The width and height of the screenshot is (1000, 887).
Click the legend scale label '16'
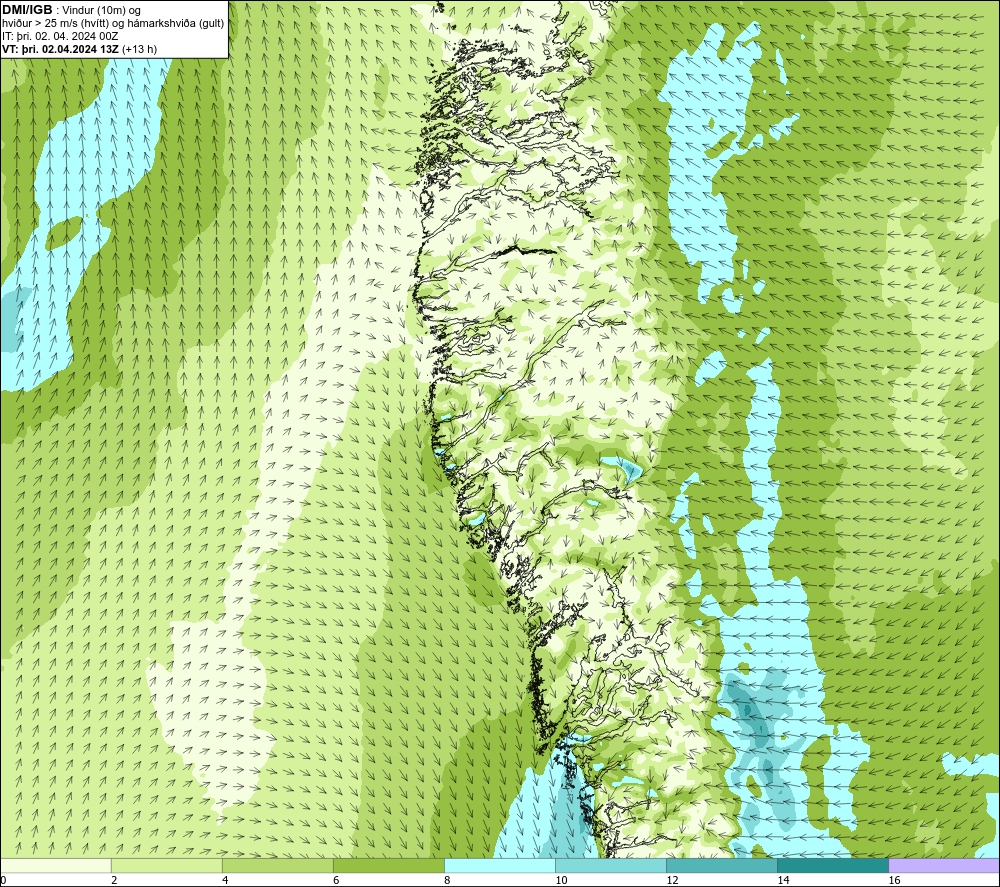click(x=894, y=880)
